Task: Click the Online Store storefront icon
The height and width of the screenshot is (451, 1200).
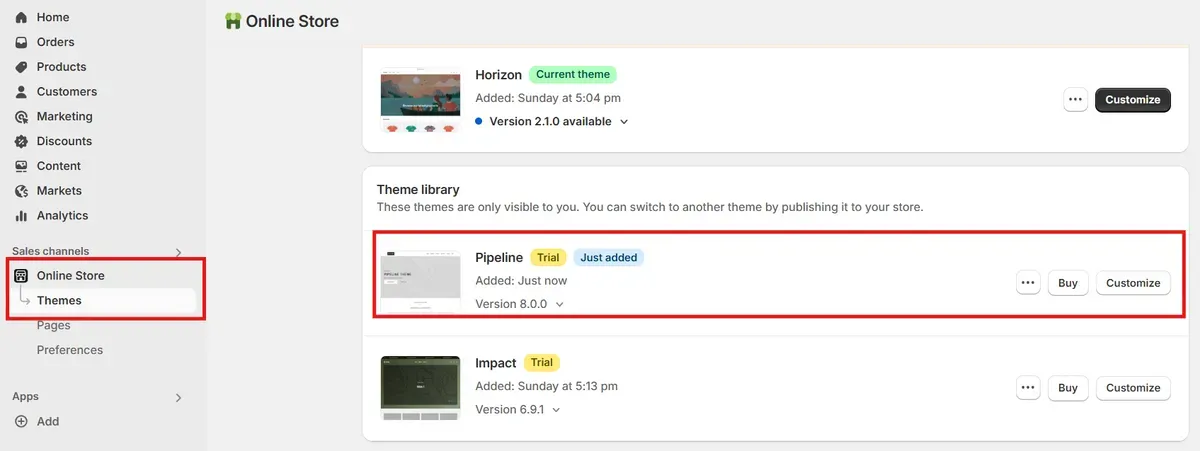Action: click(21, 275)
